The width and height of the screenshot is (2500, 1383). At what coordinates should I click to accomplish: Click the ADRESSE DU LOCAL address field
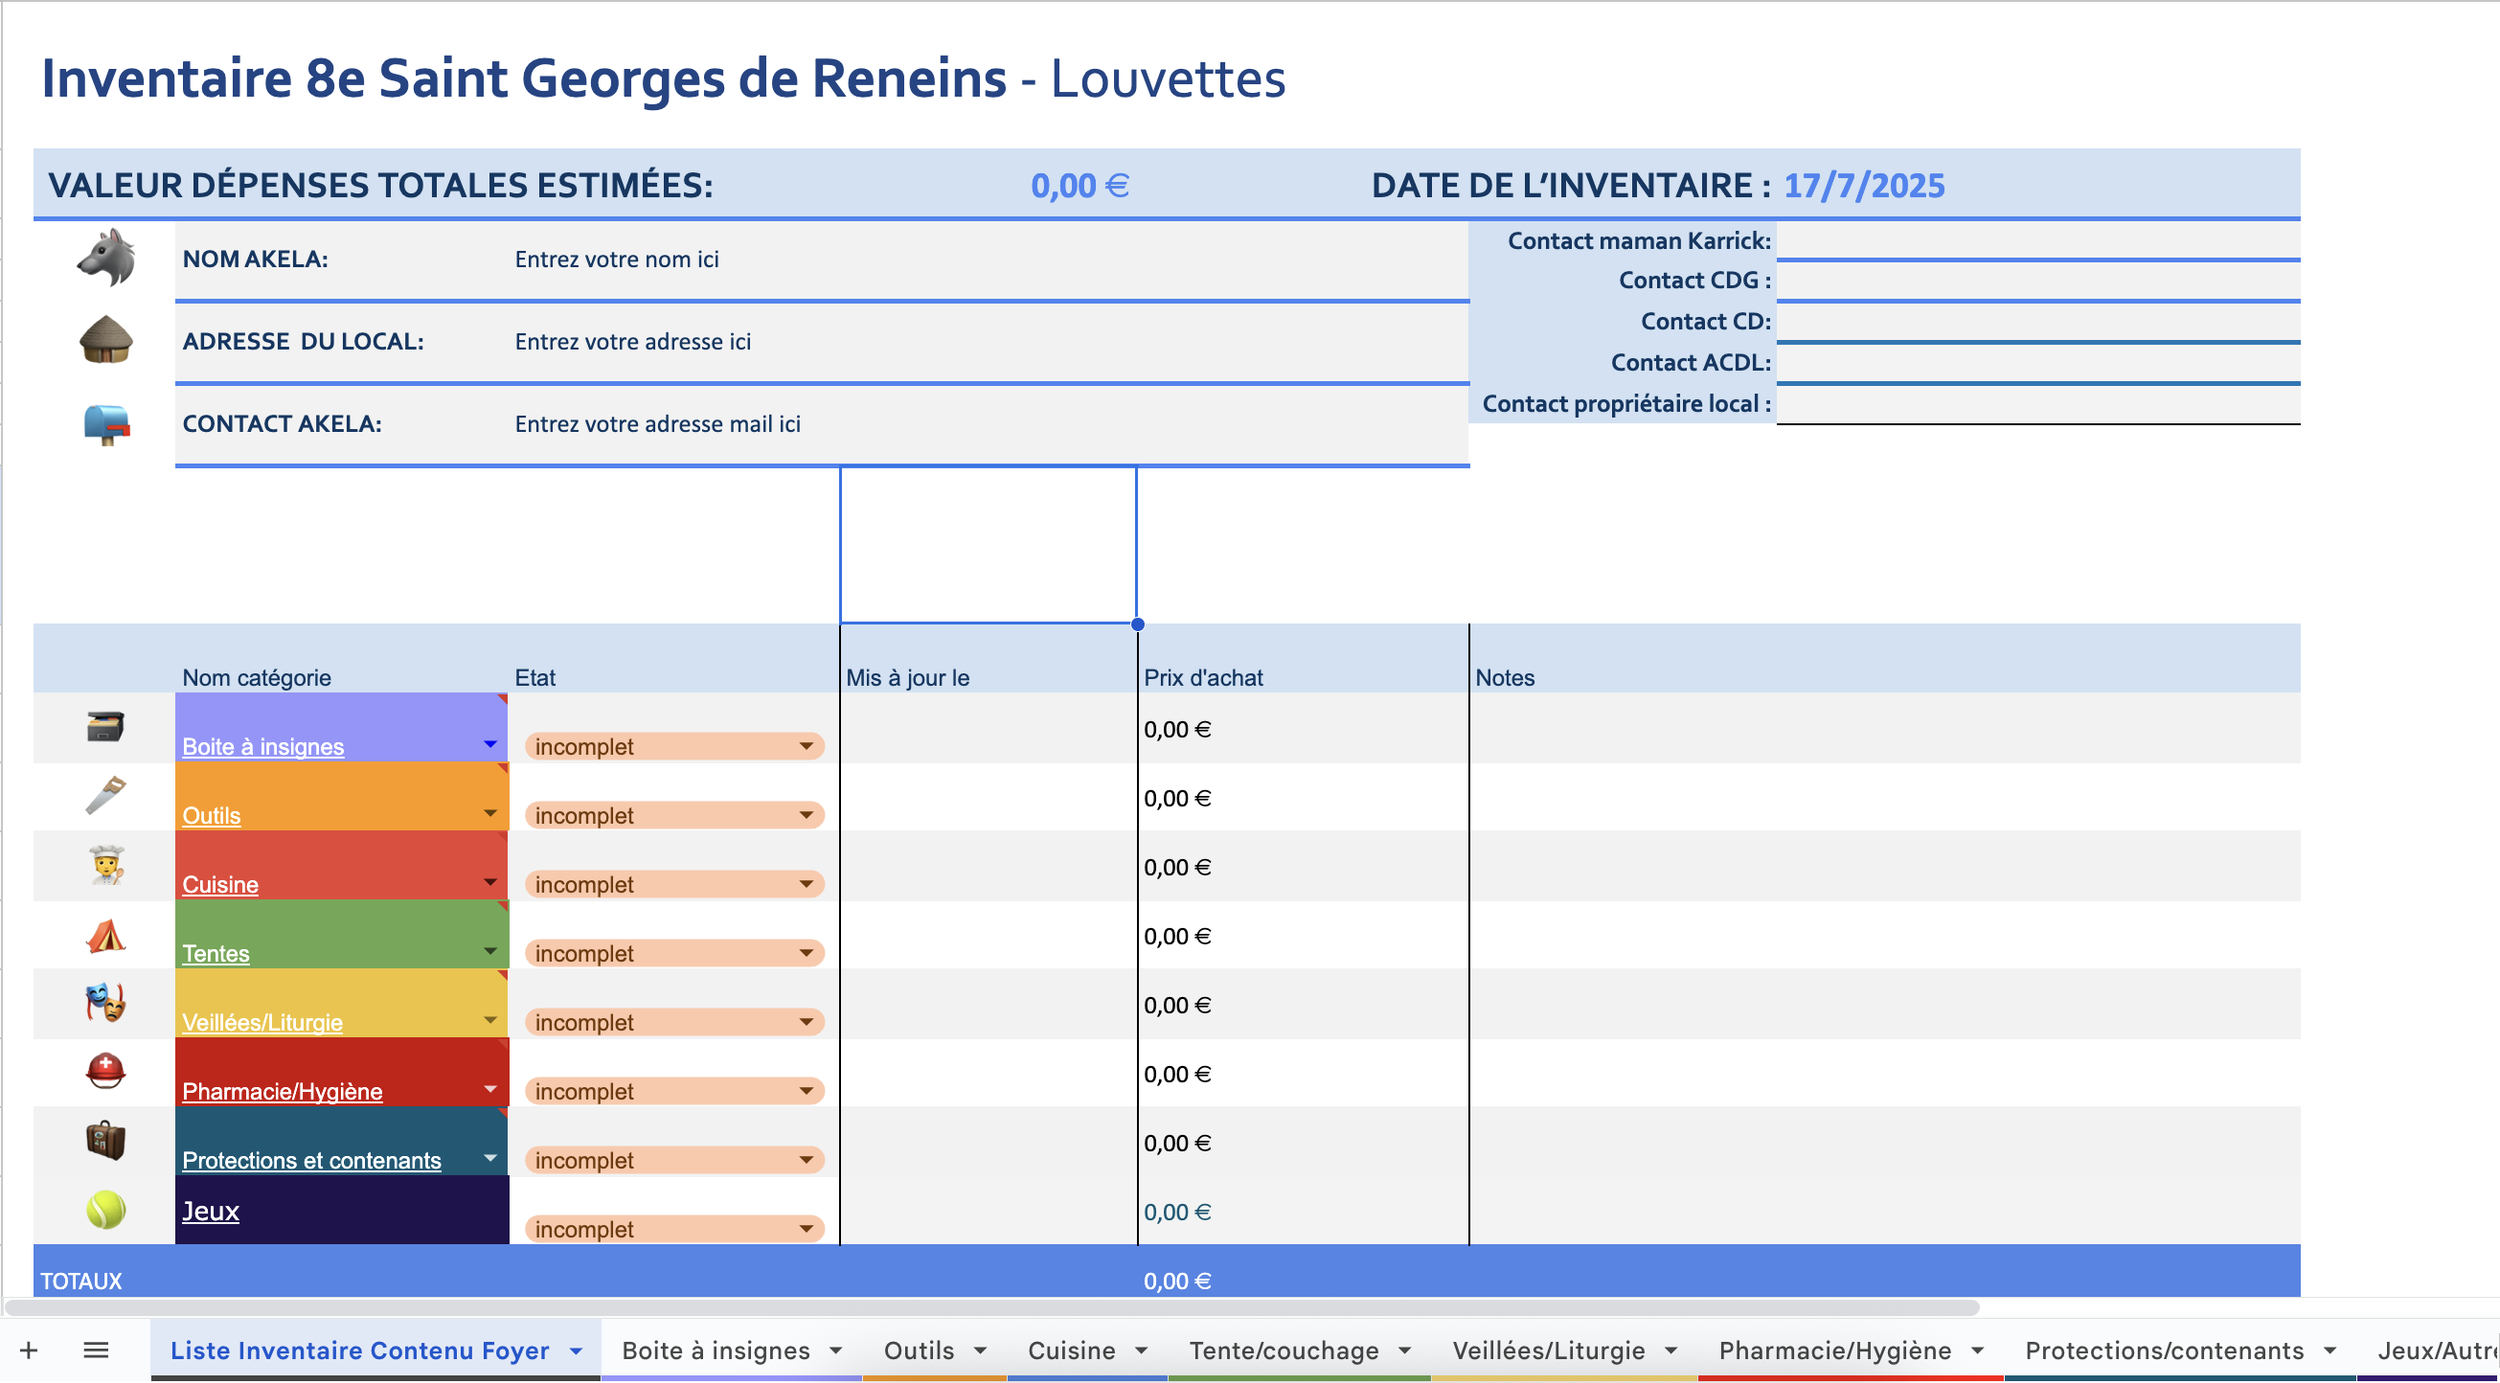[x=988, y=342]
